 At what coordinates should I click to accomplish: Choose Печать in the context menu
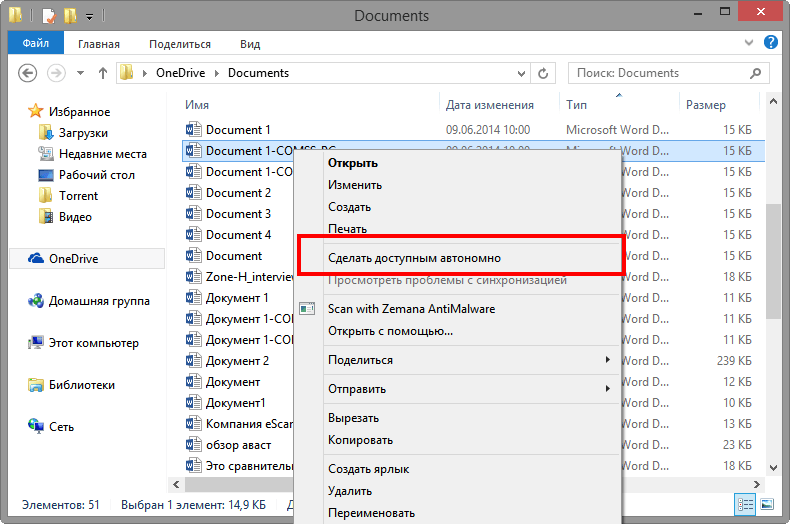pyautogui.click(x=347, y=229)
